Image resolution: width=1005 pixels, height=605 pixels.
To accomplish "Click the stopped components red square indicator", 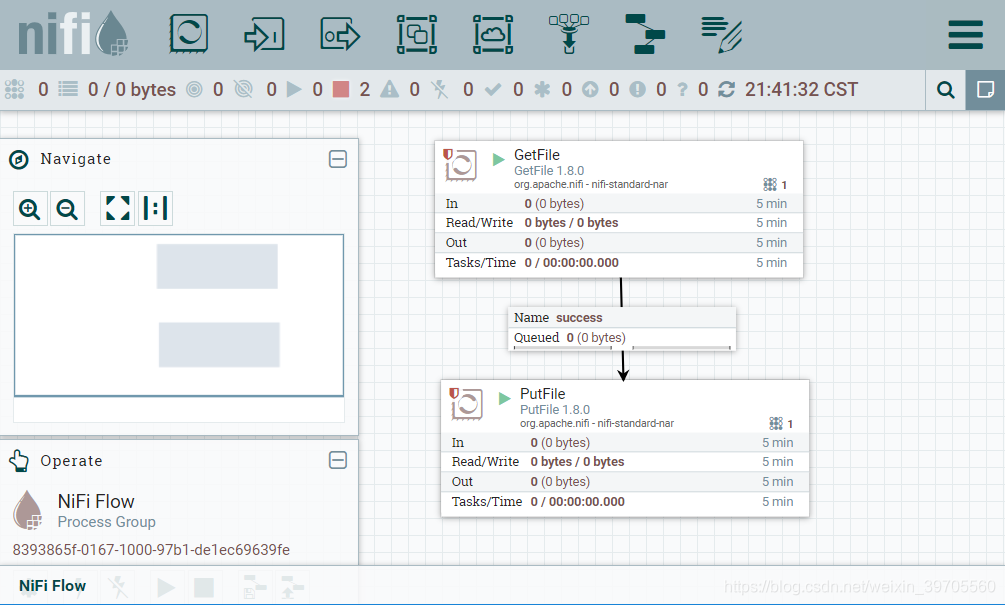I will pyautogui.click(x=341, y=89).
